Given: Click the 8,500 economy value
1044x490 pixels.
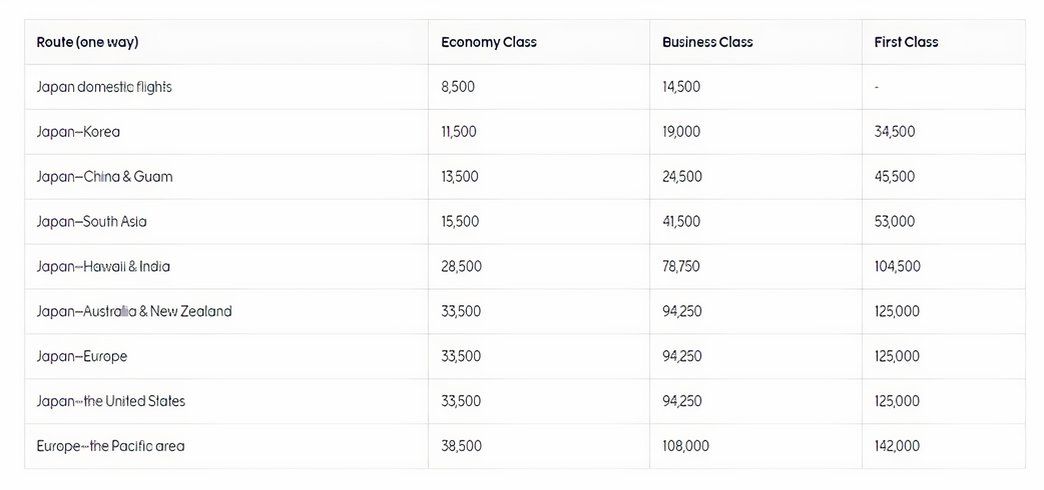Looking at the screenshot, I should coord(458,87).
